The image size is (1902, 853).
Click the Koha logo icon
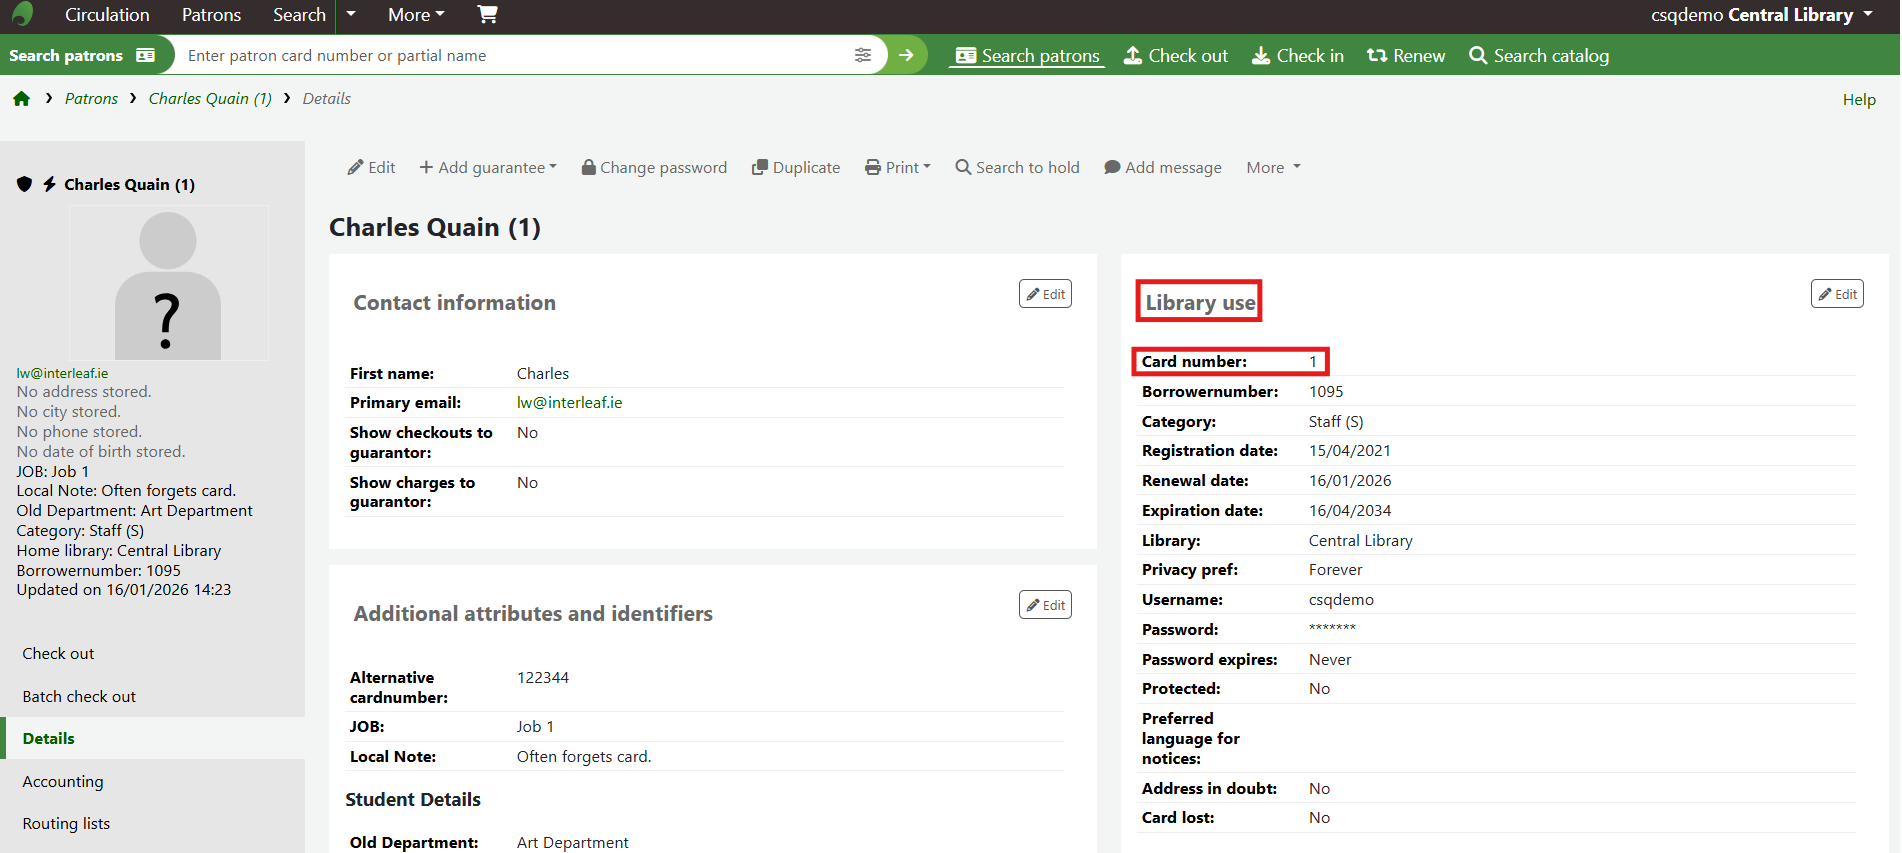(22, 14)
